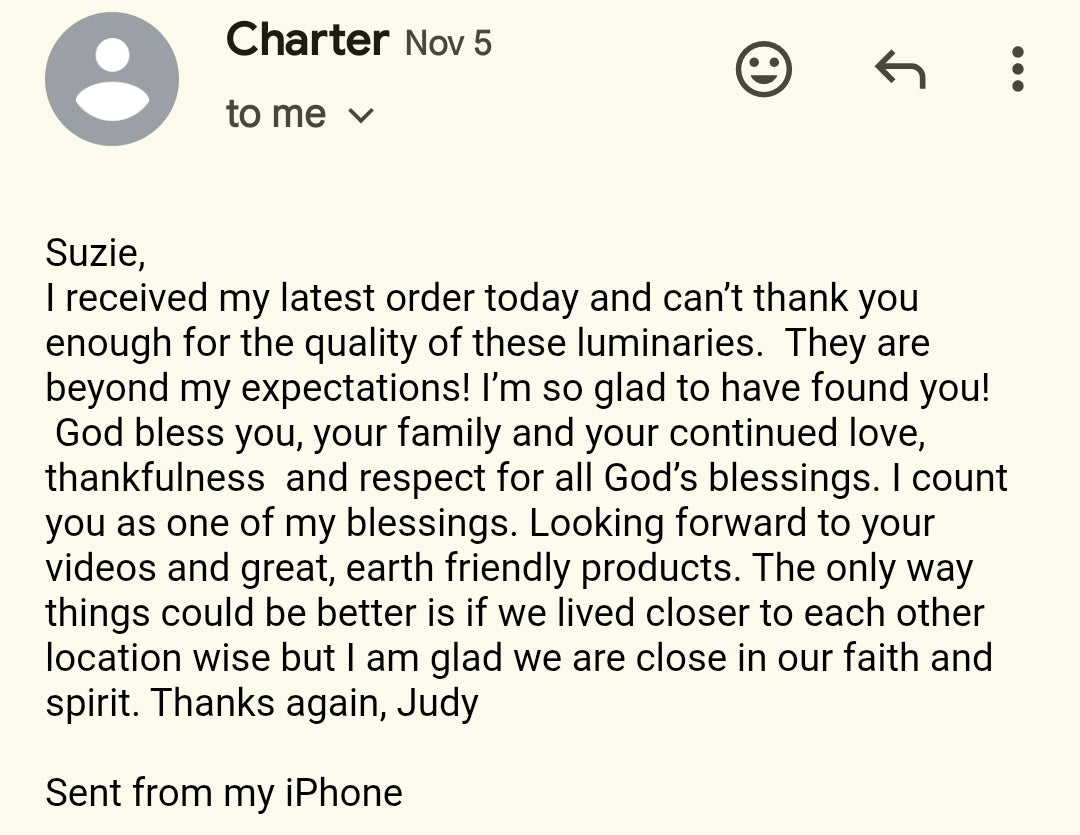This screenshot has height=835, width=1080.
Task: Click the "Suzie," greeting line
Action: point(95,253)
